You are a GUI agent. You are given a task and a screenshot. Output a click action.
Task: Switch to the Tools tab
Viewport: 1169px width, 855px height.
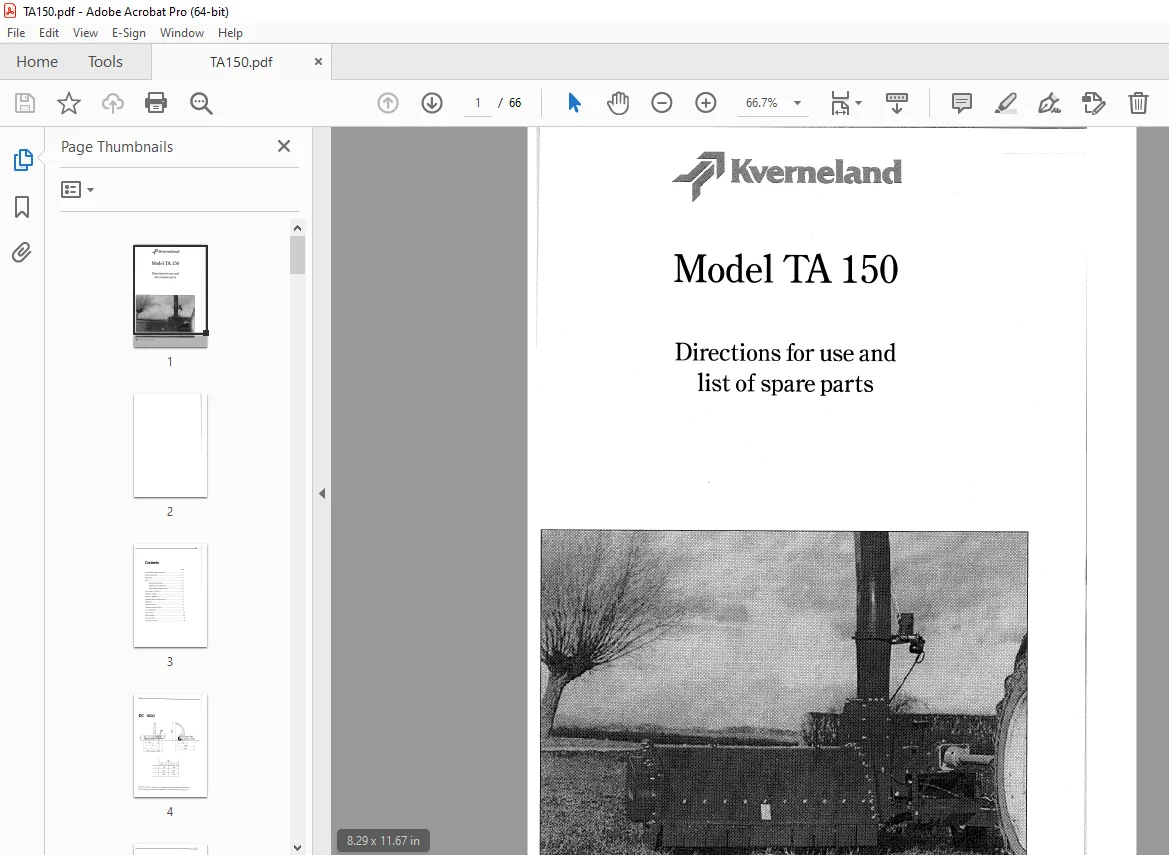tap(105, 62)
